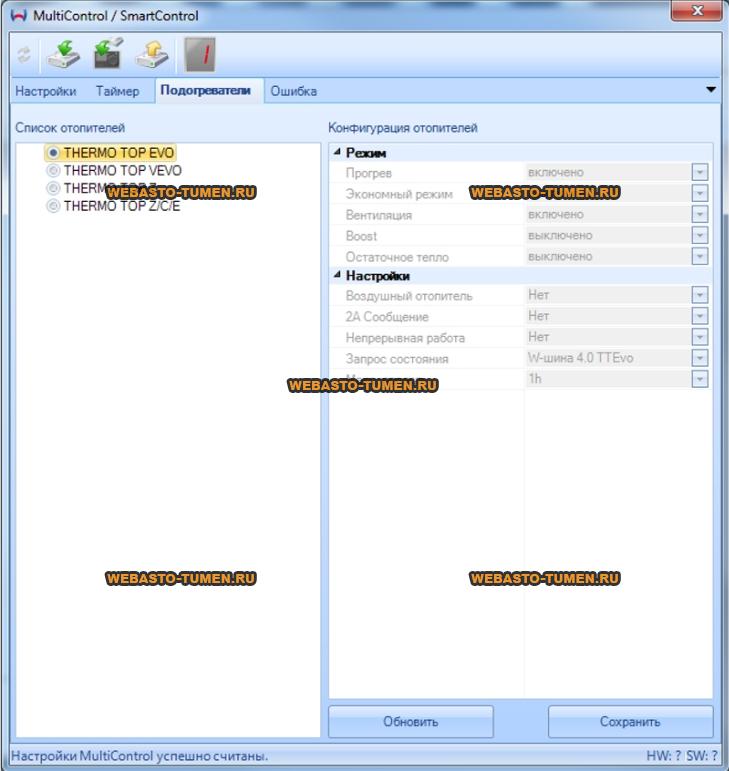Collapse the Настройки property group

pyautogui.click(x=337, y=275)
